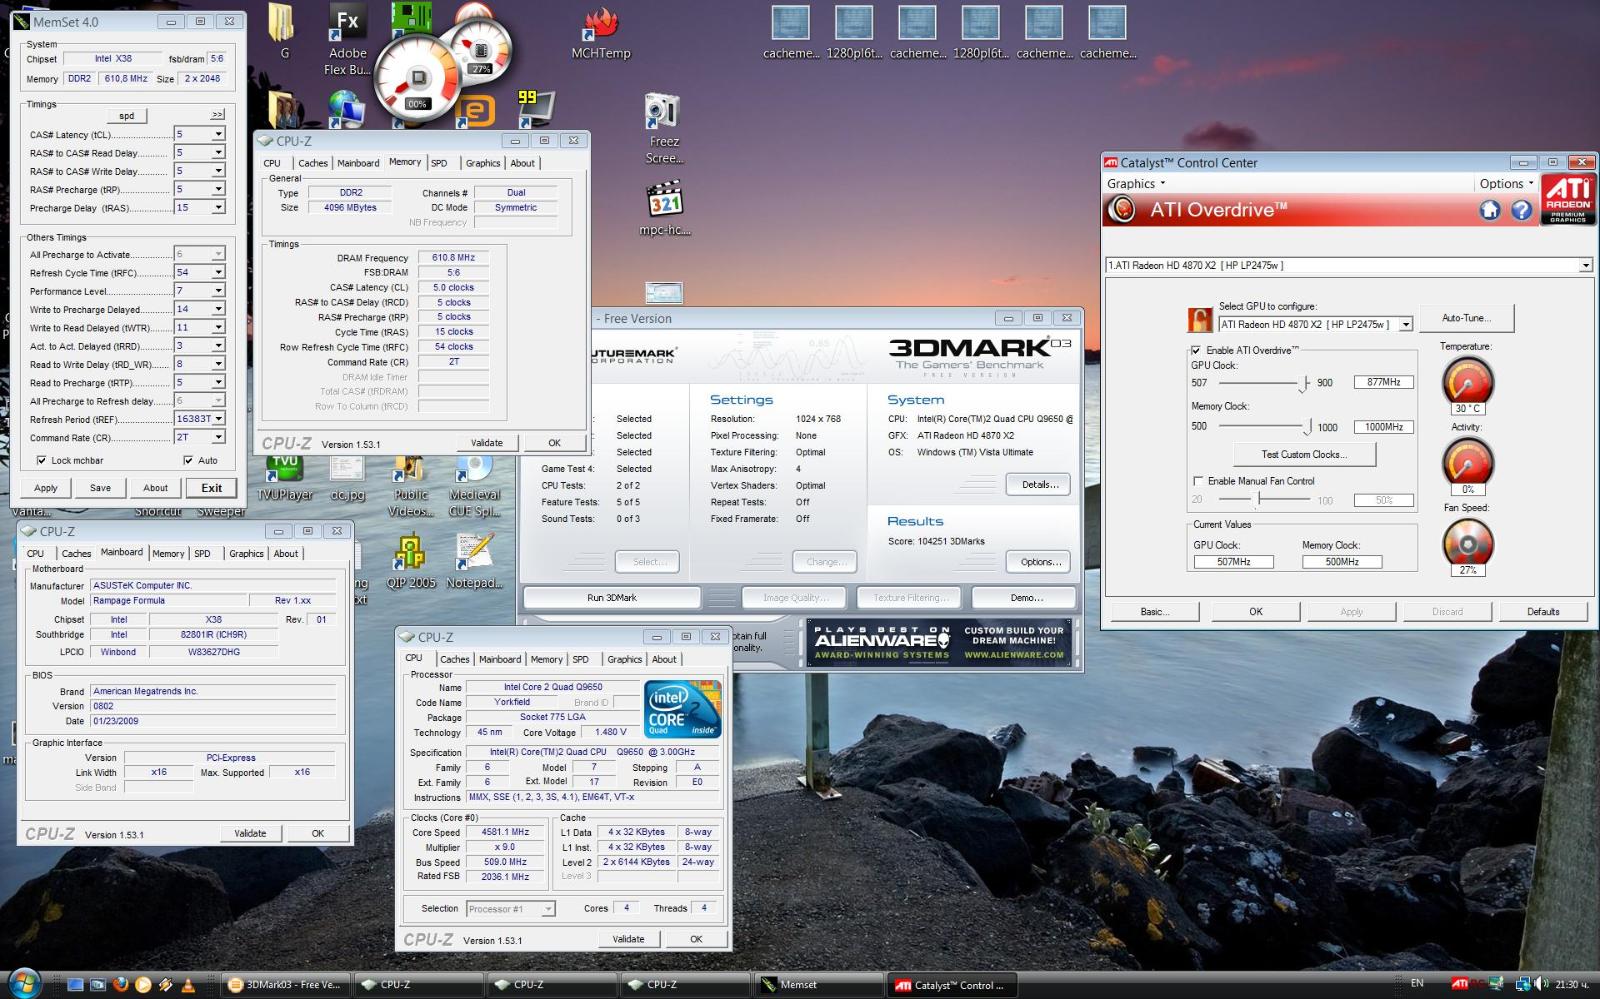
Task: Open QIP 2005 desktop shortcut
Action: (411, 561)
